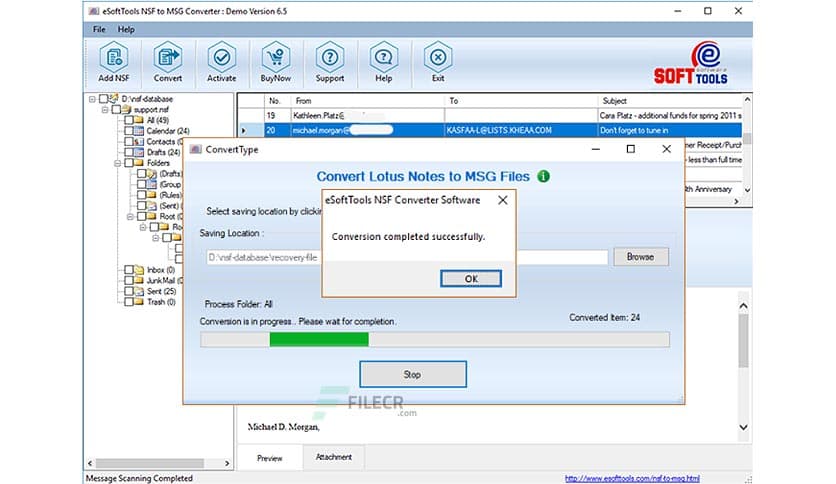The width and height of the screenshot is (836, 484).
Task: Toggle the Inbox (0) checkbox
Action: [x=128, y=270]
